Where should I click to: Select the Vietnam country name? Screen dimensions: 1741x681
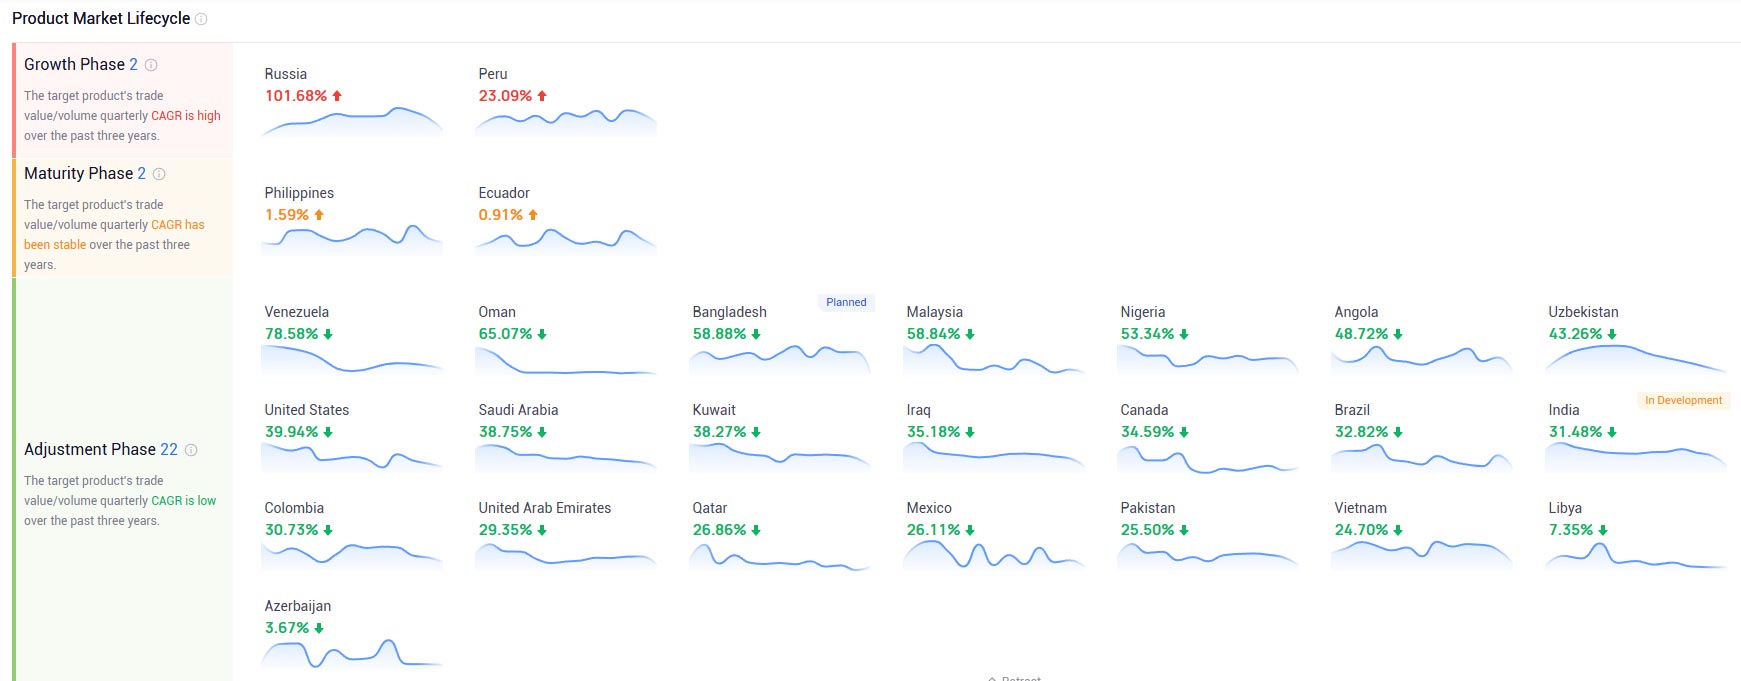(x=1361, y=508)
